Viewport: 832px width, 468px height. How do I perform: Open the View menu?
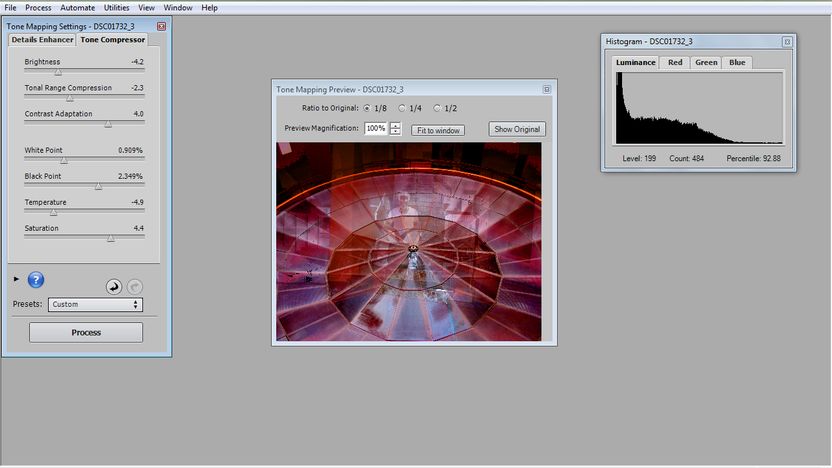point(146,8)
